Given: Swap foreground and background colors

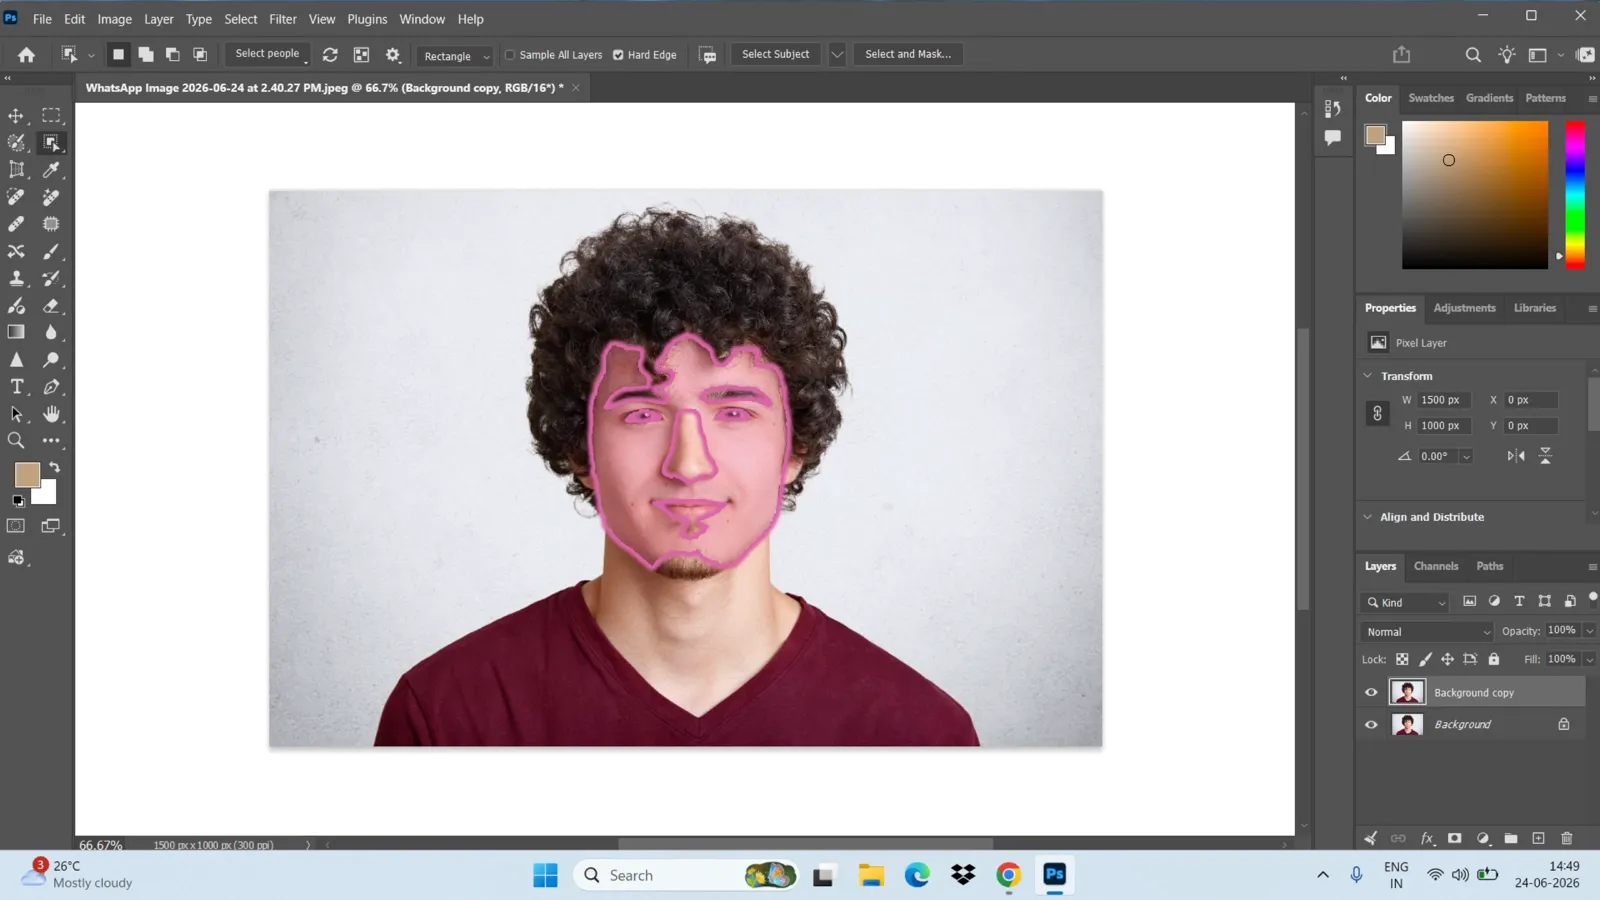Looking at the screenshot, I should (54, 467).
